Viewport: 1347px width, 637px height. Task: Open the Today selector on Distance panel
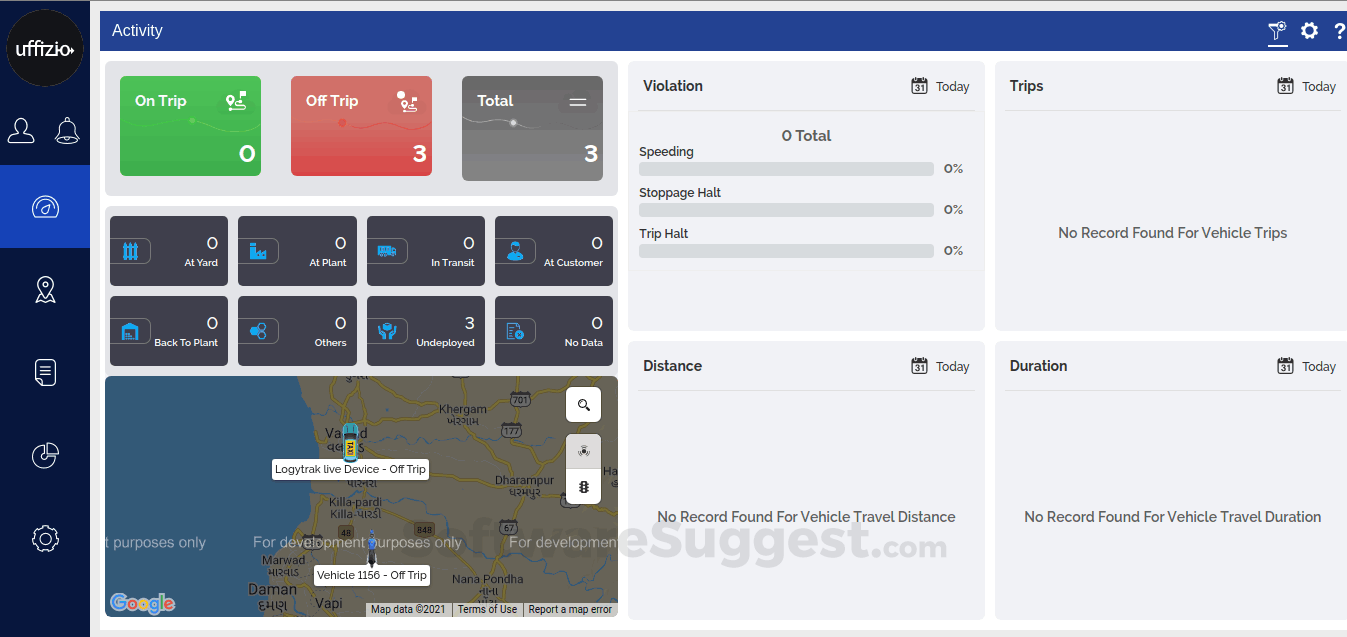point(939,366)
